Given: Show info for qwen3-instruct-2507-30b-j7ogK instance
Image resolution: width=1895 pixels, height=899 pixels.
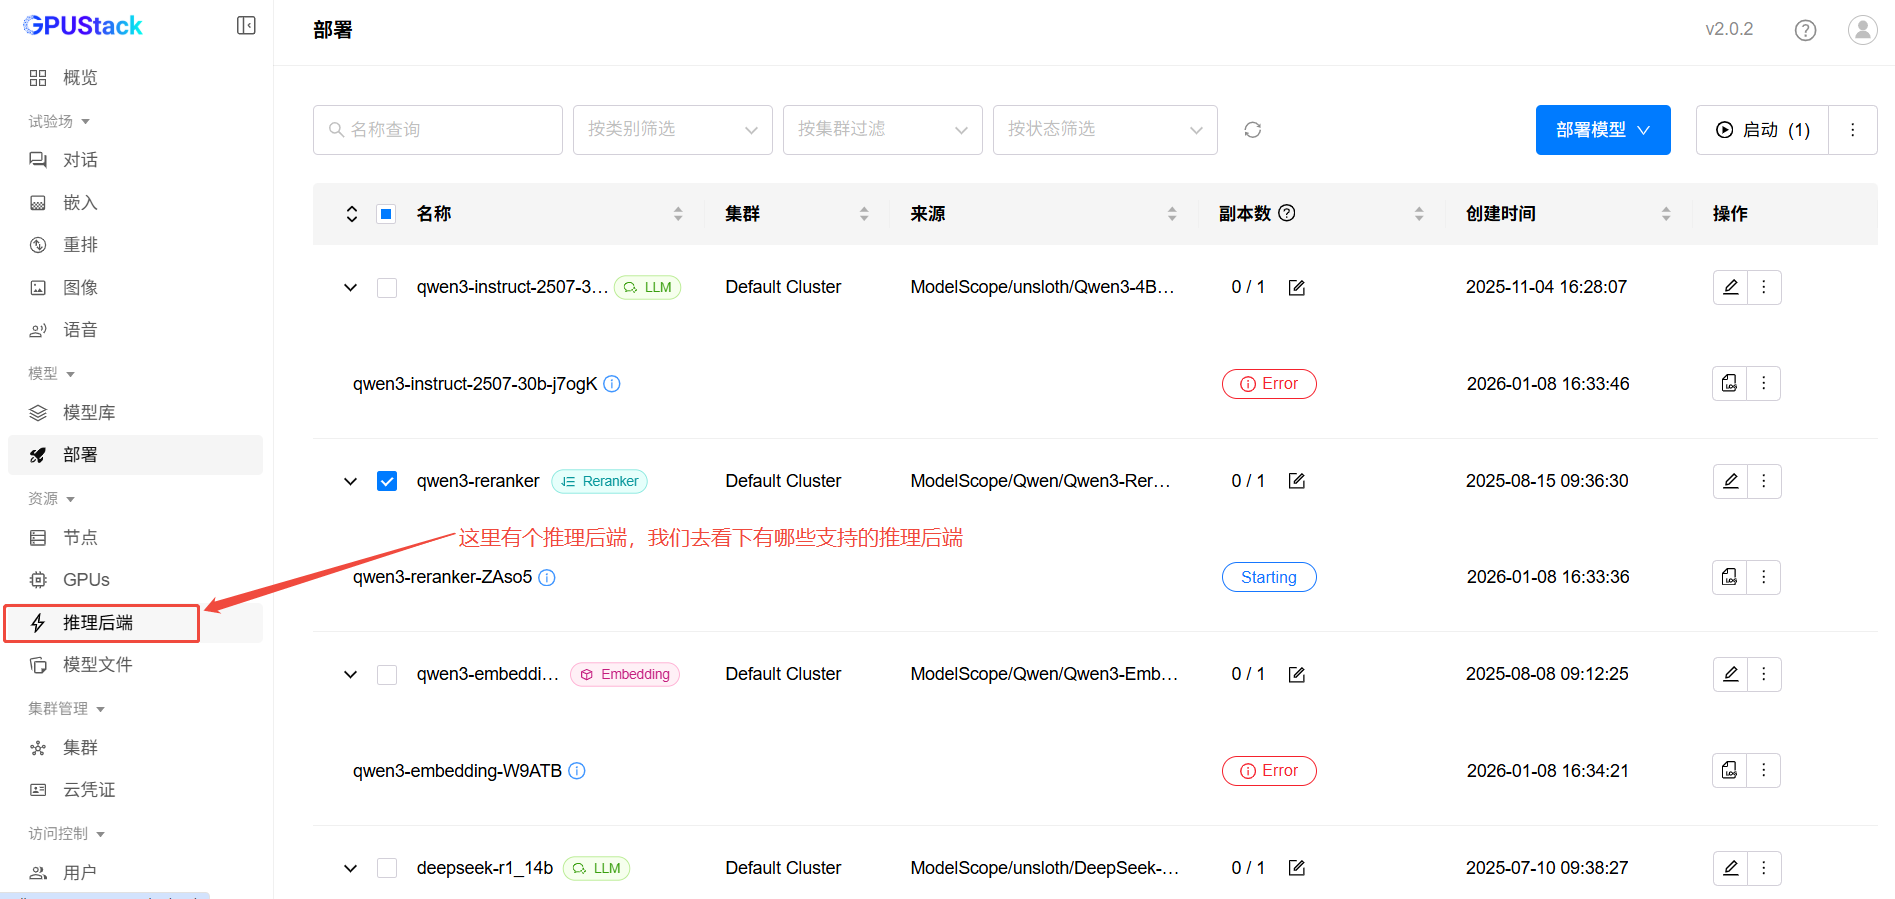Looking at the screenshot, I should [x=612, y=384].
